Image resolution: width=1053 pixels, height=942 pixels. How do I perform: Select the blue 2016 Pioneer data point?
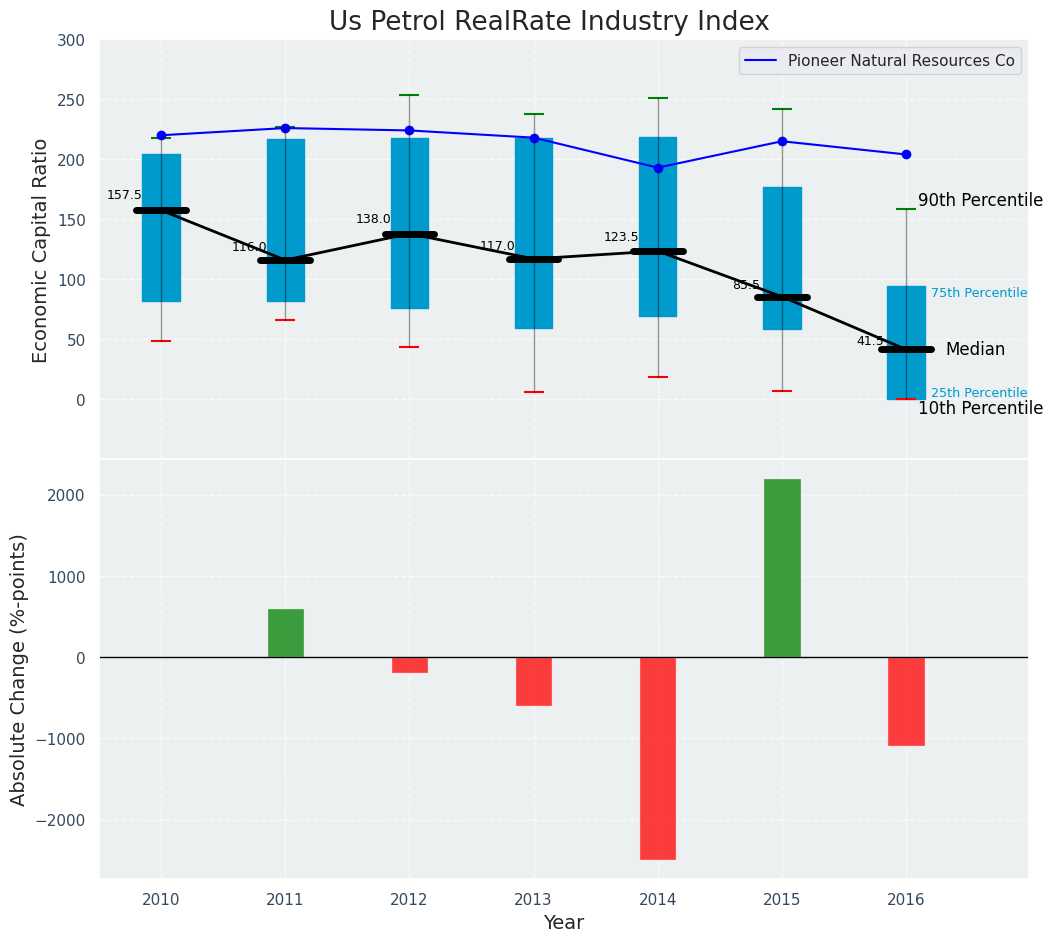906,154
